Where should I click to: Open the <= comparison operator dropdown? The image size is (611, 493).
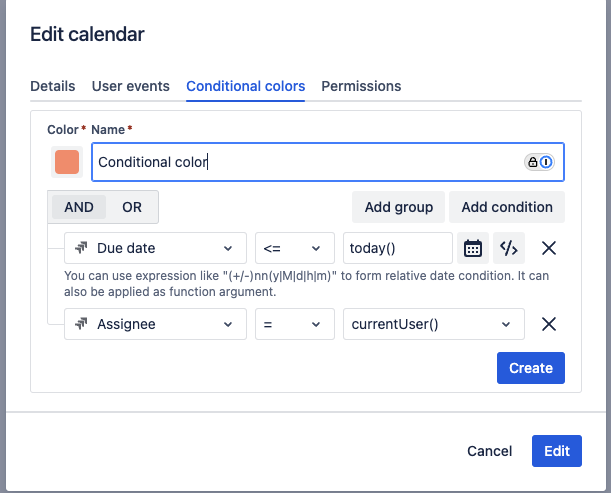294,248
